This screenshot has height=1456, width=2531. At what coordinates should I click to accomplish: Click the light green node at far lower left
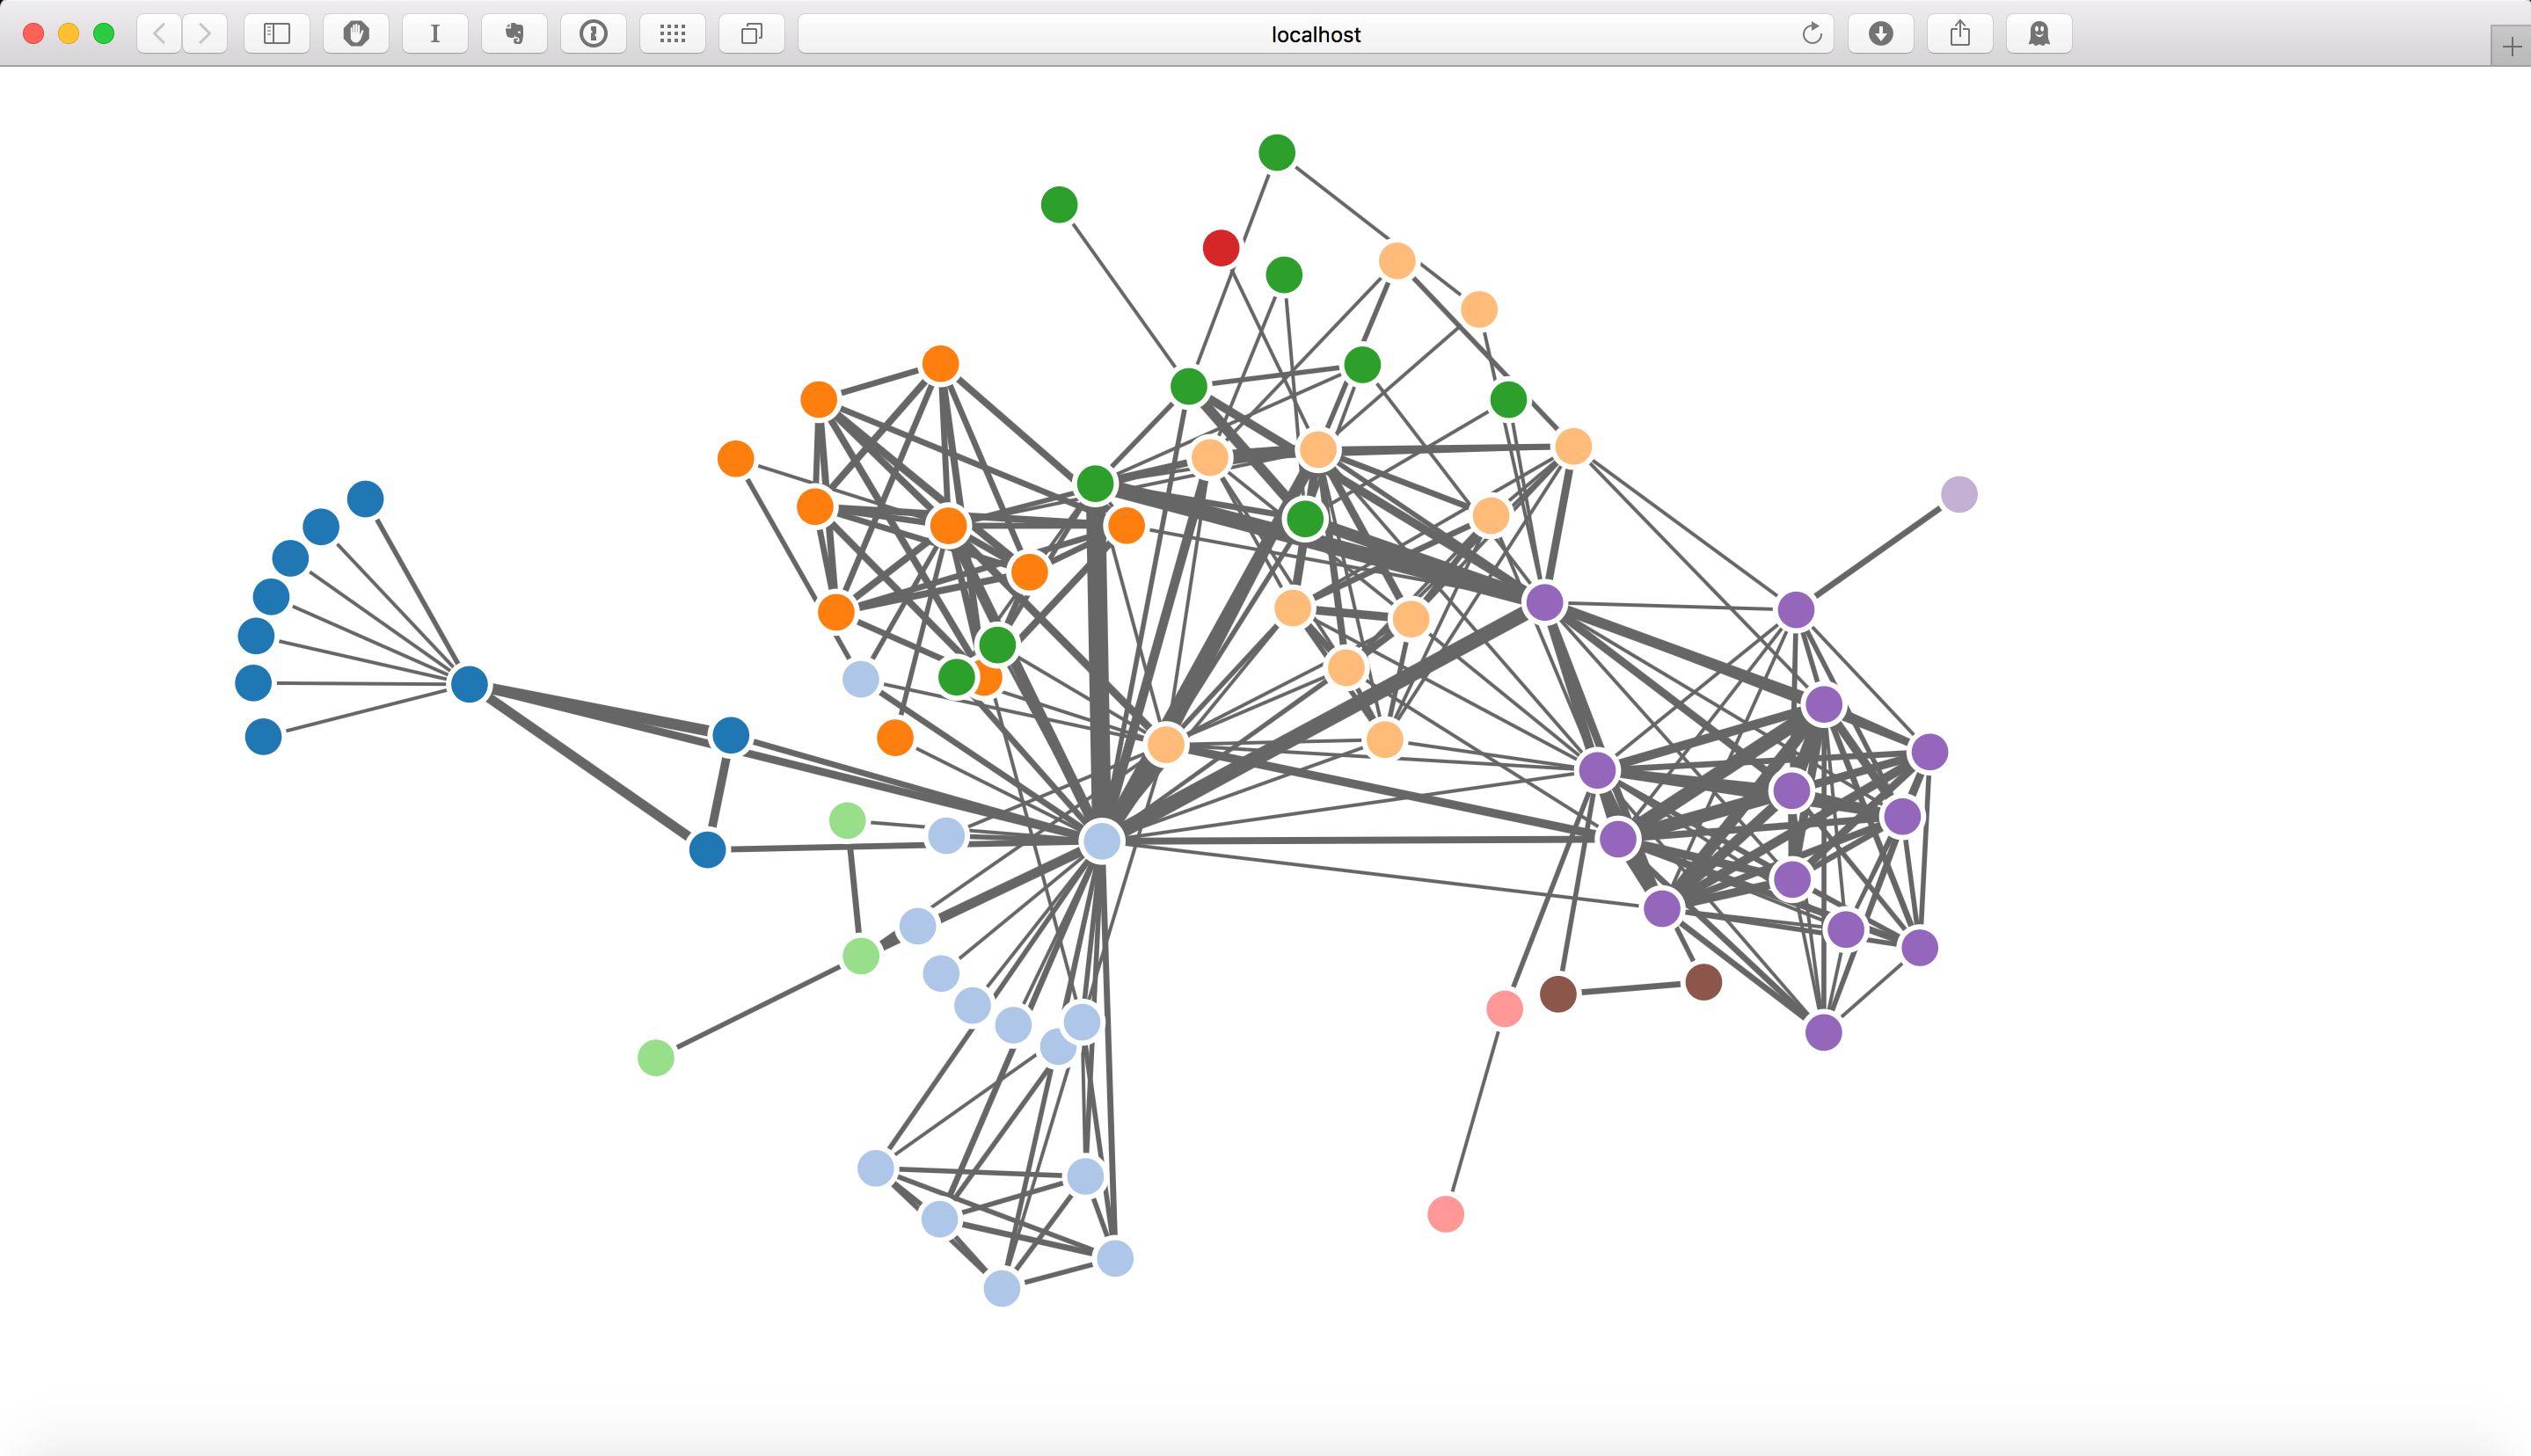point(656,1057)
